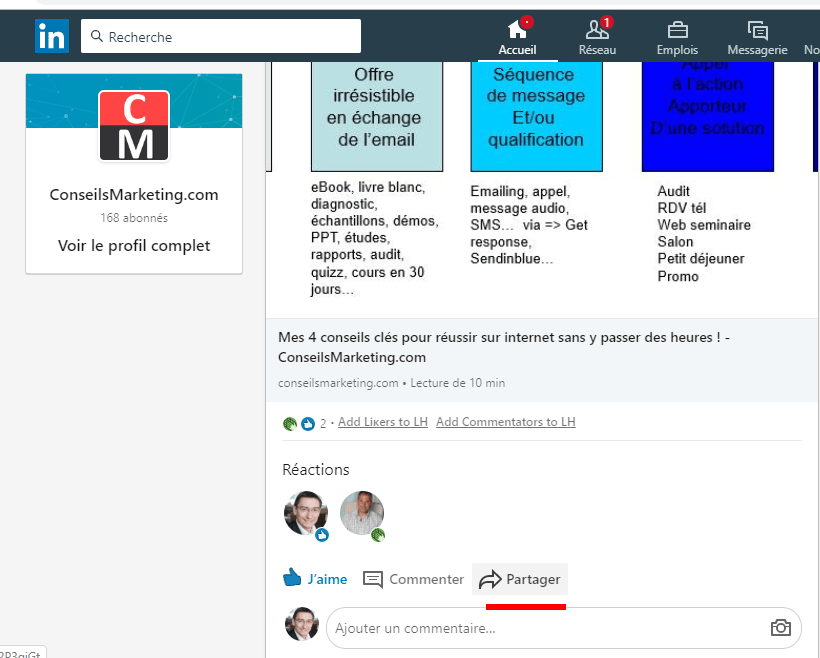
Task: Click Voir le profil complet
Action: tap(134, 245)
